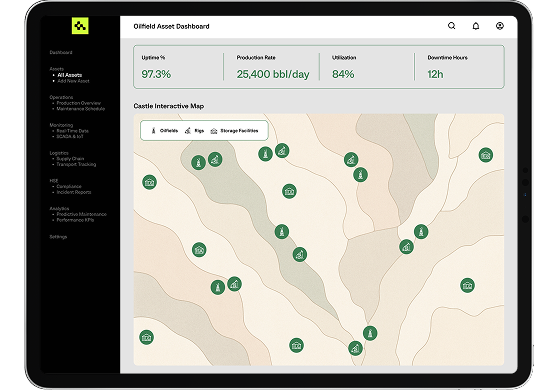The image size is (560, 391).
Task: Select the storage marker at the map's bottom center
Action: point(296,345)
